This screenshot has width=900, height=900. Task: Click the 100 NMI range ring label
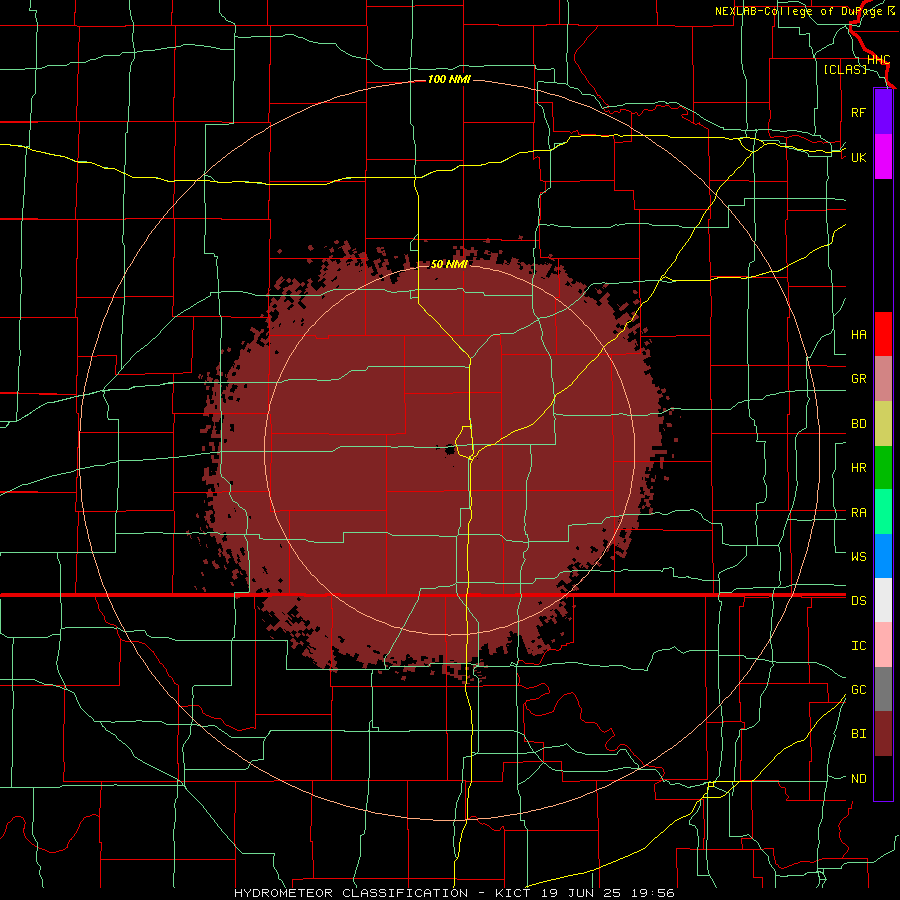pyautogui.click(x=449, y=79)
